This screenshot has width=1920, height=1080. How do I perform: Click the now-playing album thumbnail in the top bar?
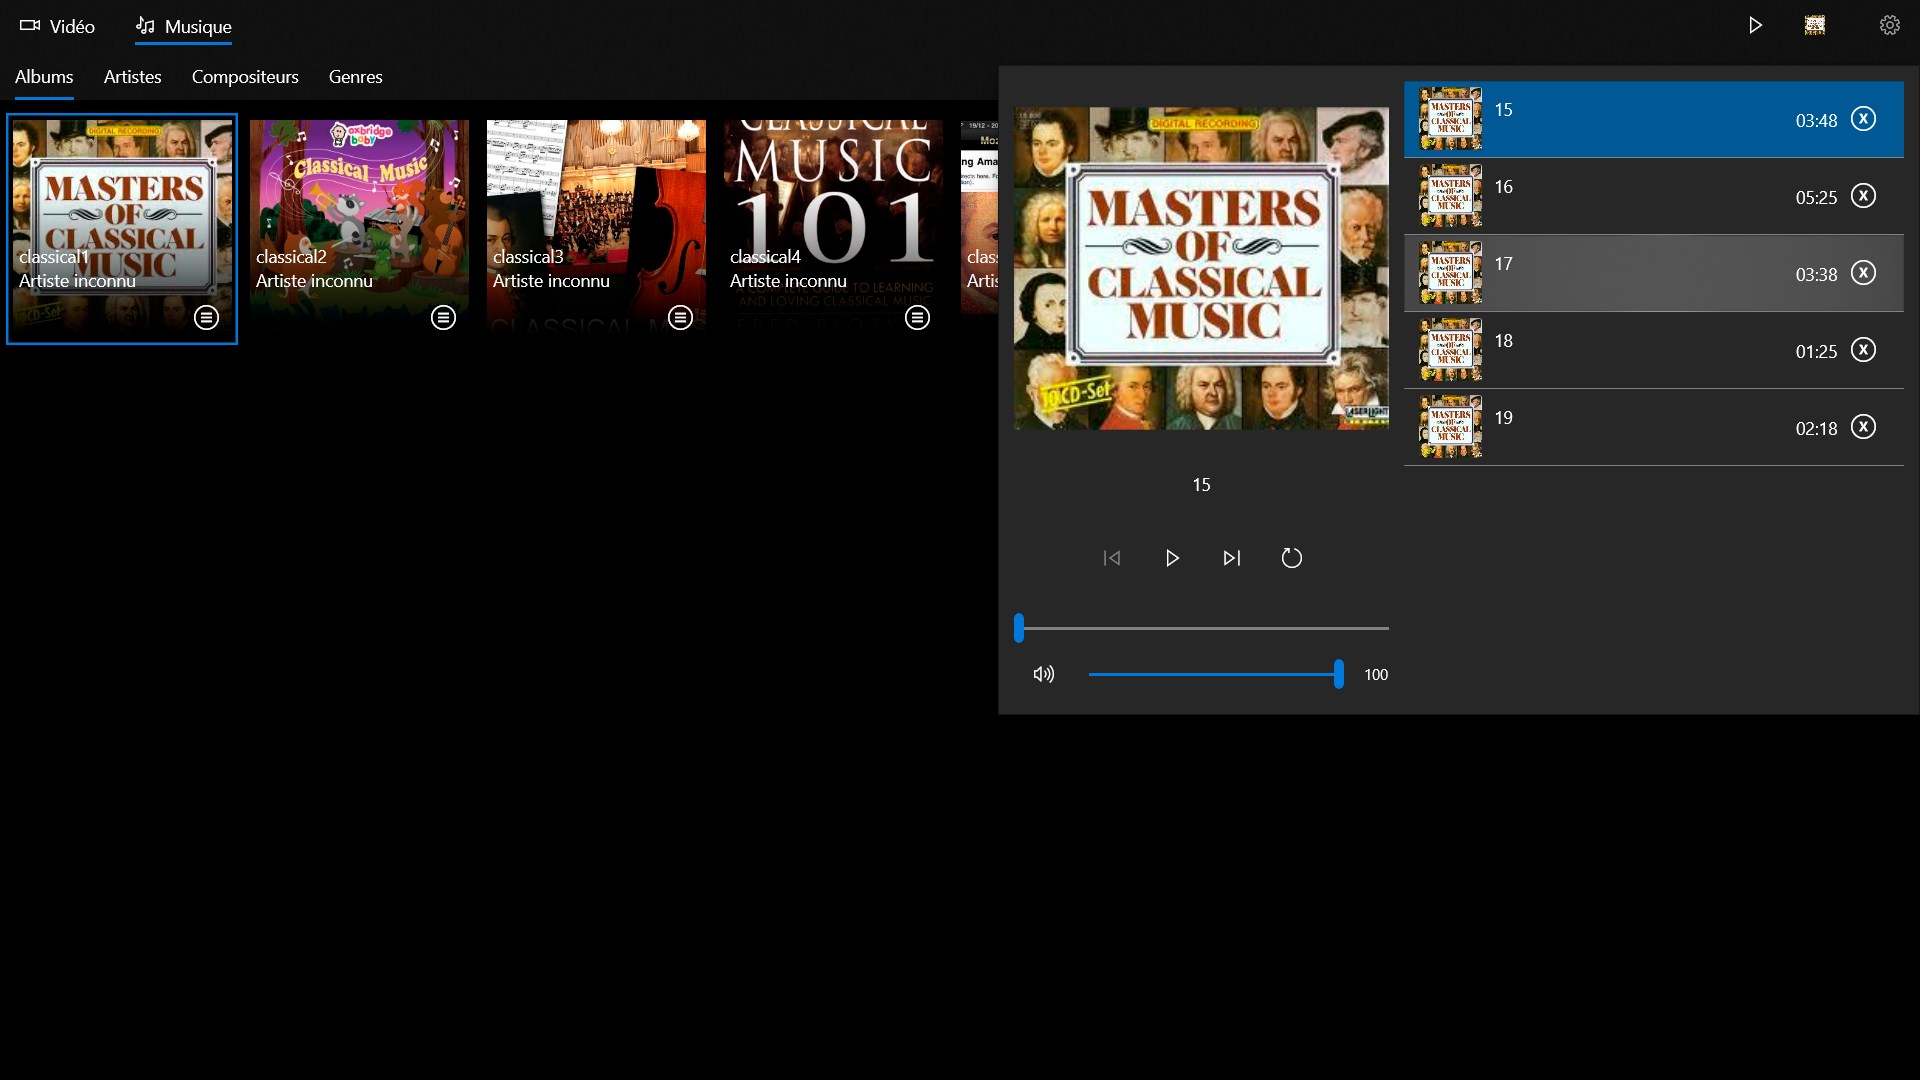tap(1815, 26)
